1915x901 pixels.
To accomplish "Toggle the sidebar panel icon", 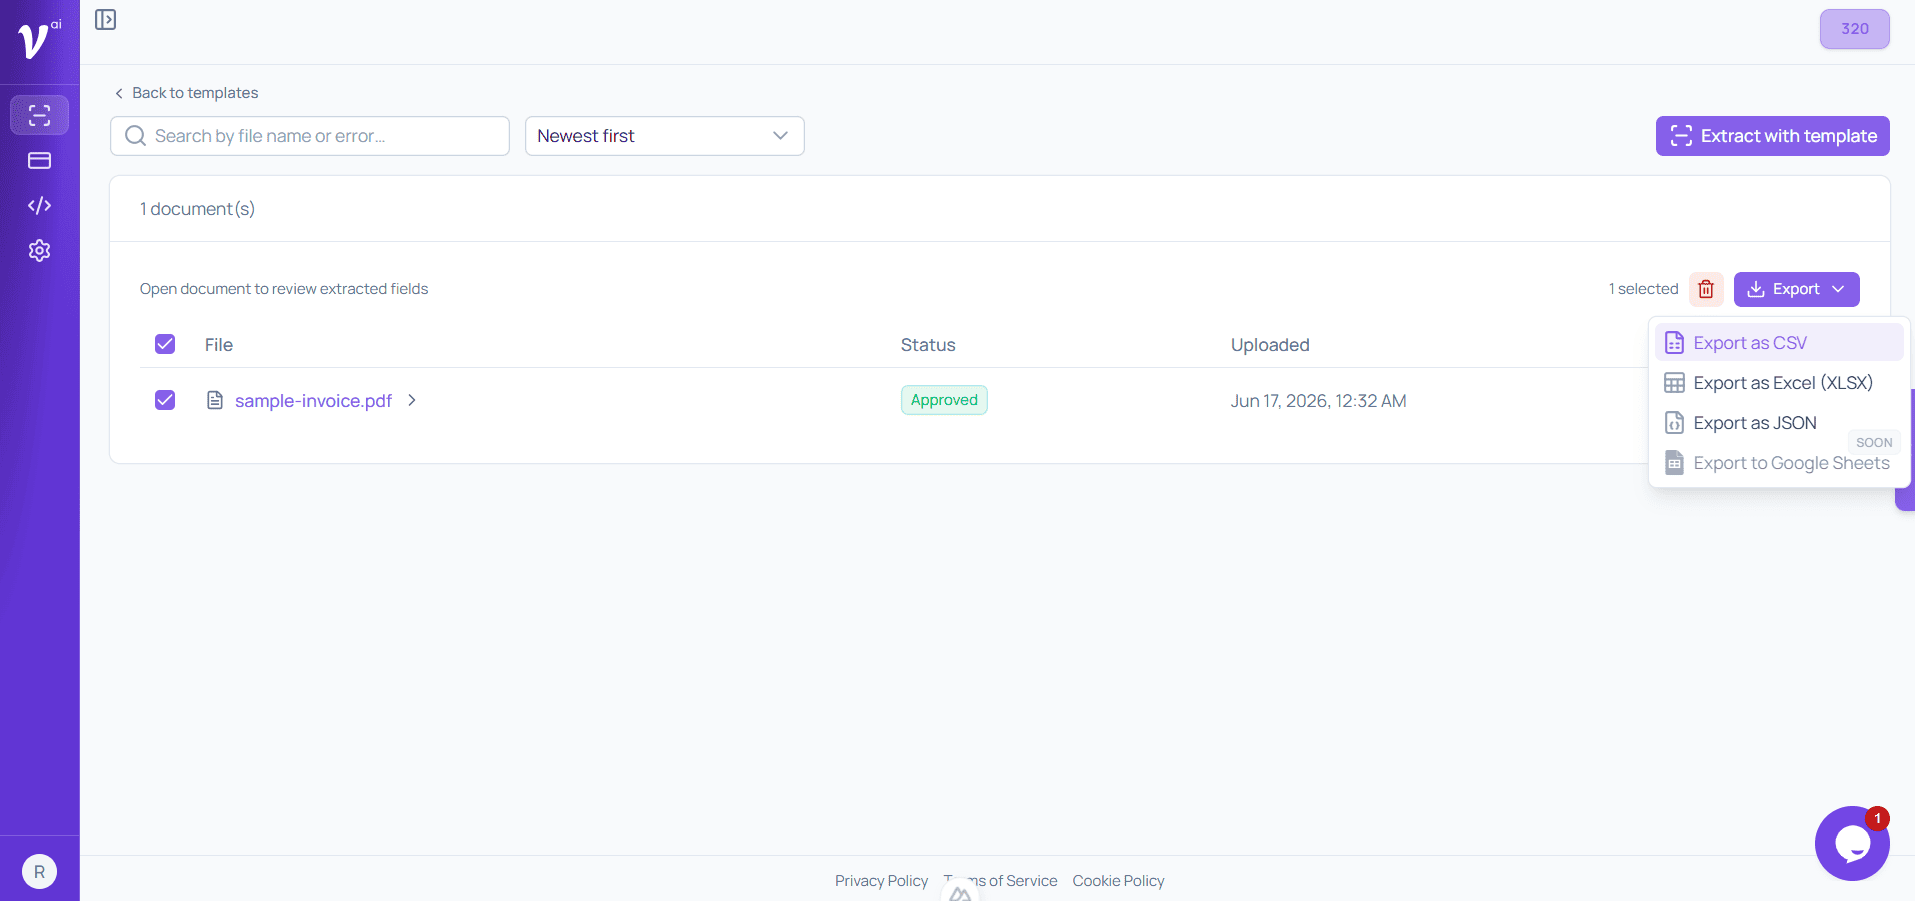I will point(105,20).
